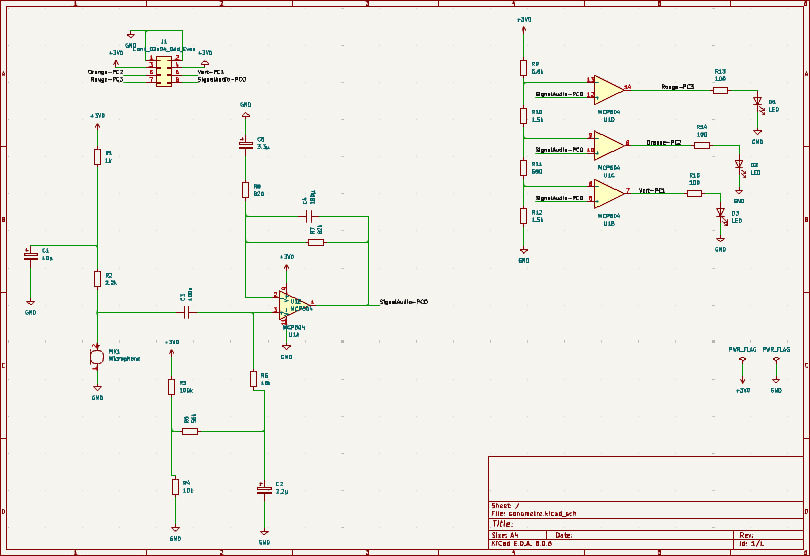The image size is (810, 556).
Task: Click the Orange-PC2 label on U1C output
Action: (662, 143)
